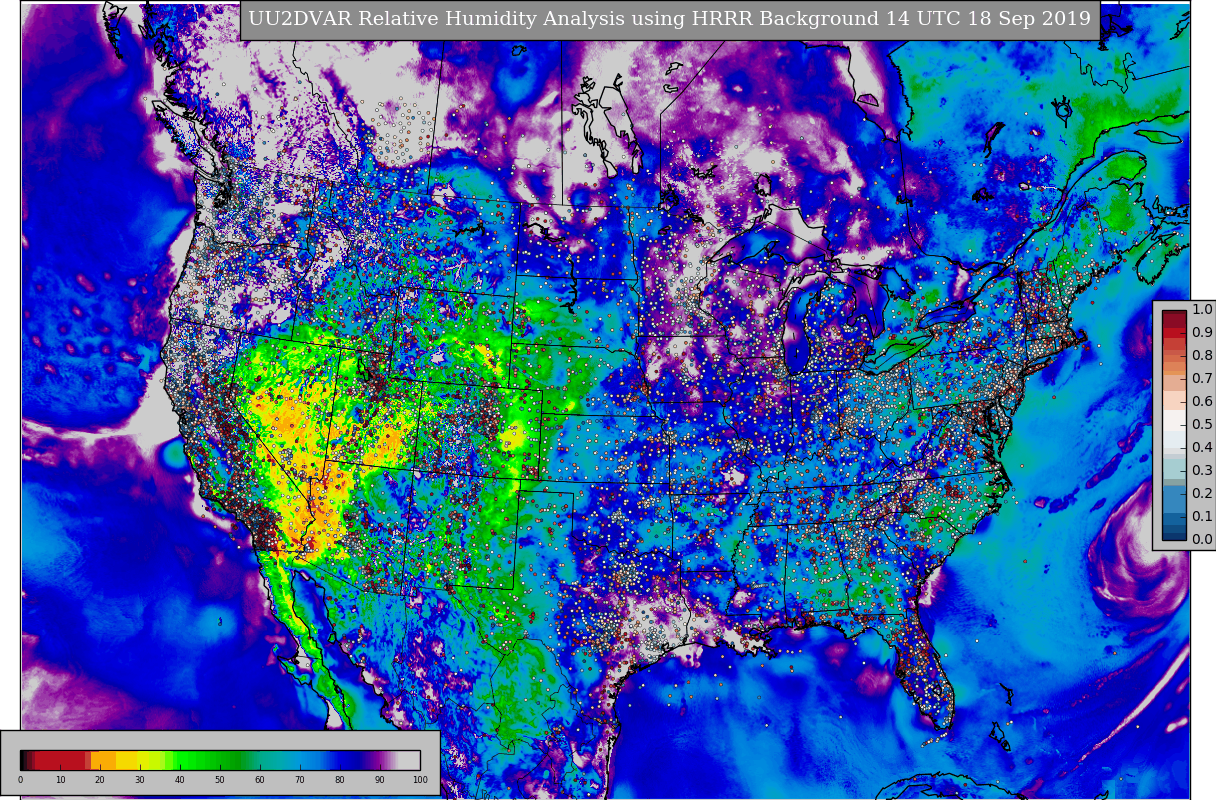Click the "0.5" label on right colorbar
Screen dimensions: 1216x800
point(1202,425)
